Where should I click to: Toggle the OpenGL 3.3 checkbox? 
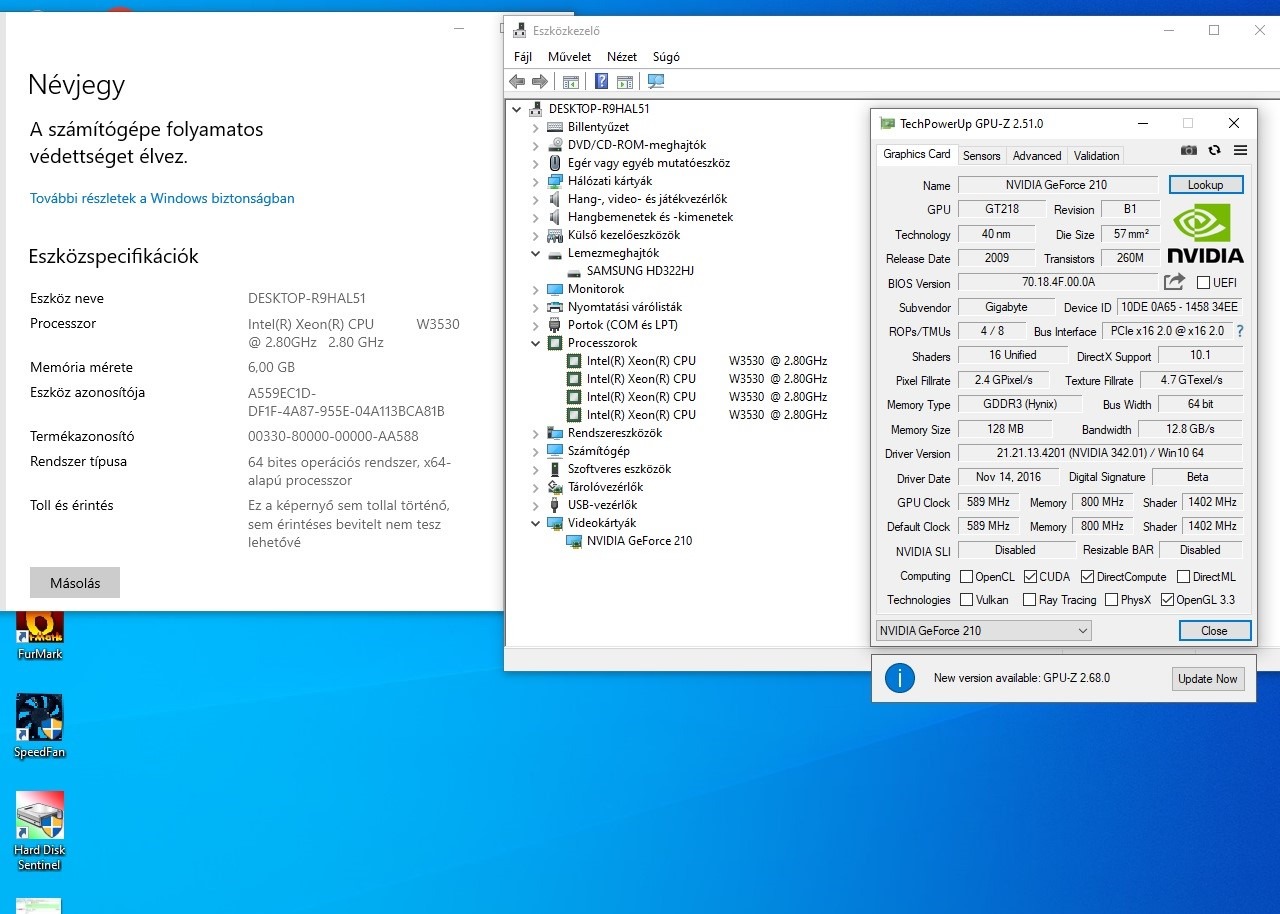[1167, 600]
